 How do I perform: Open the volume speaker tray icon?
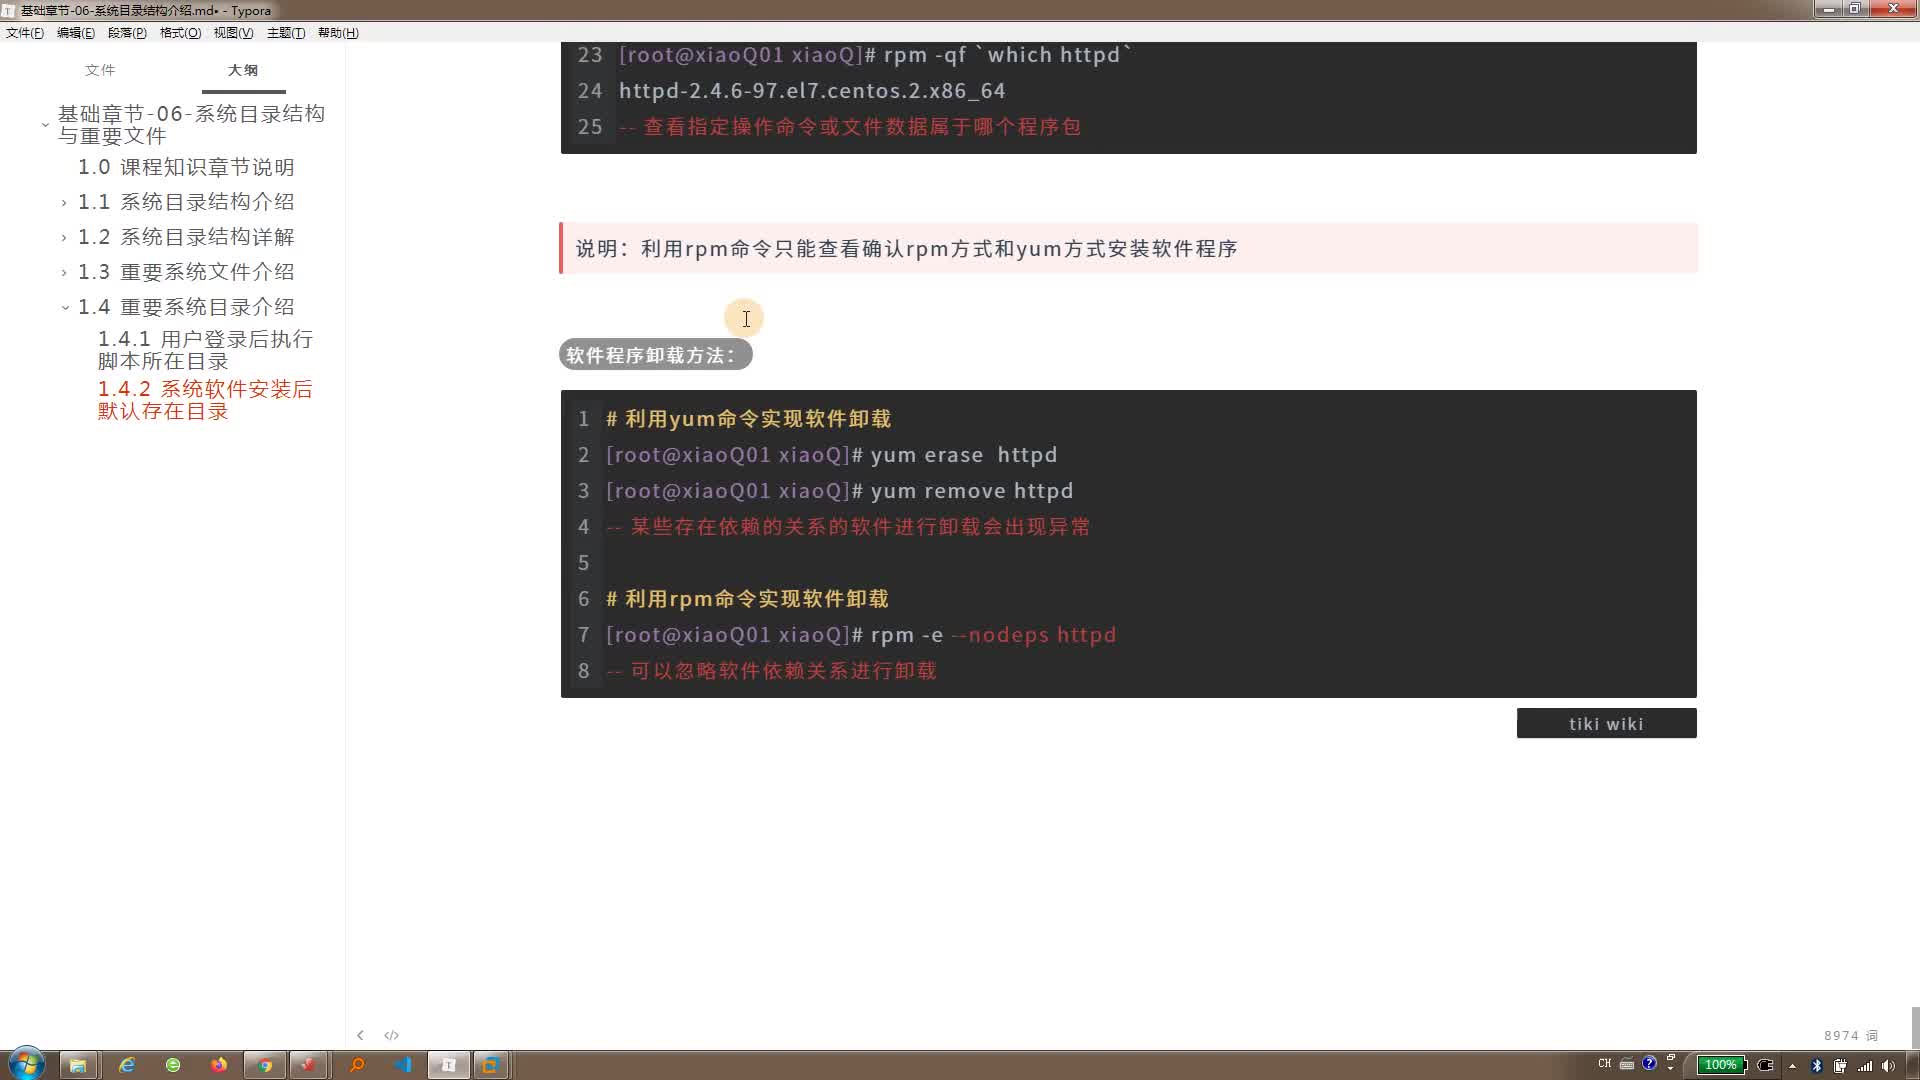(x=1888, y=1066)
